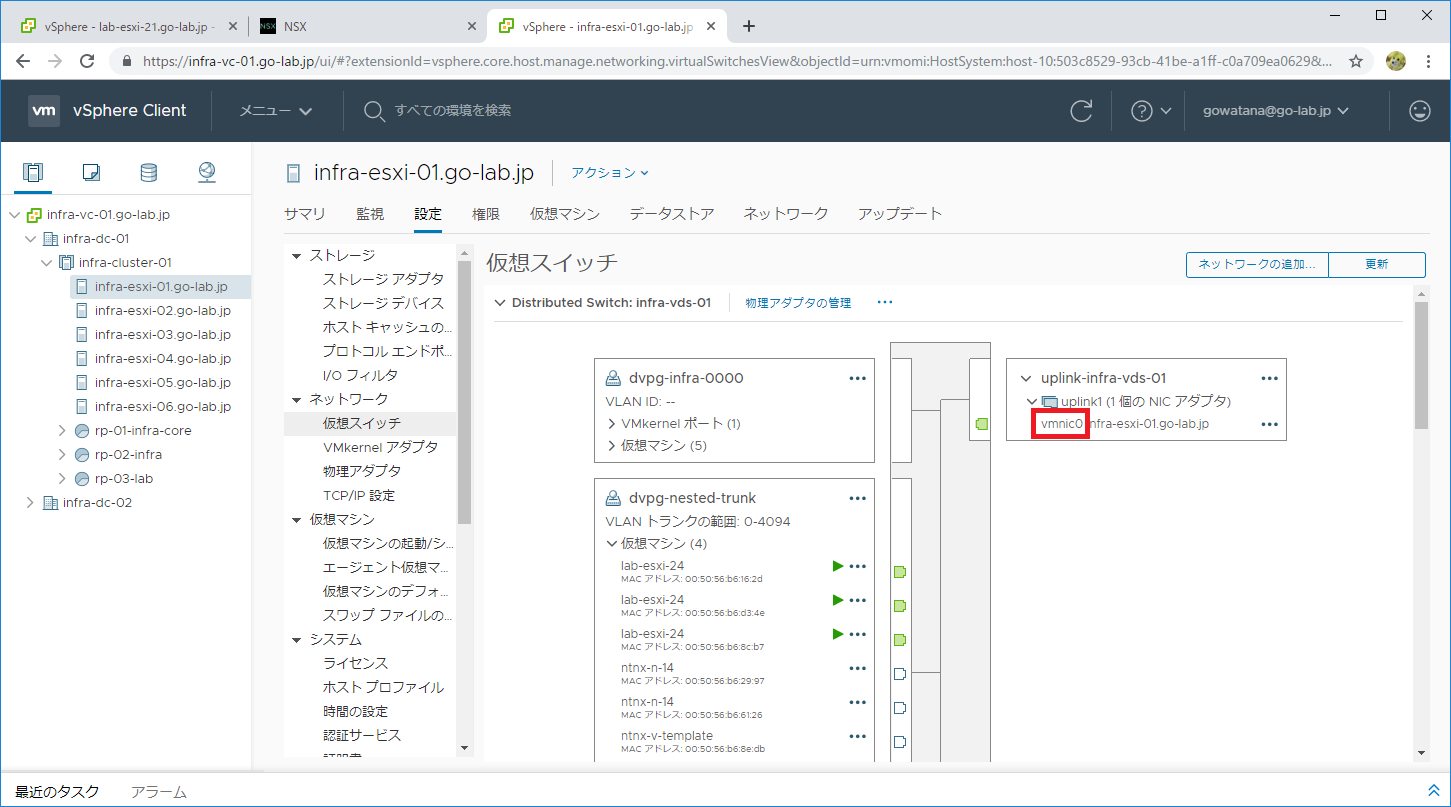Image resolution: width=1451 pixels, height=807 pixels.
Task: Switch to the アップデート tab
Action: point(900,213)
